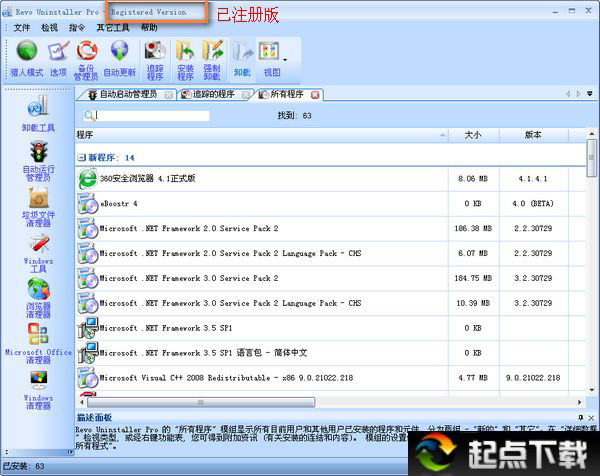Image resolution: width=600 pixels, height=476 pixels.
Task: Collapse the New Programs (新程序: 14) group
Action: 81,157
